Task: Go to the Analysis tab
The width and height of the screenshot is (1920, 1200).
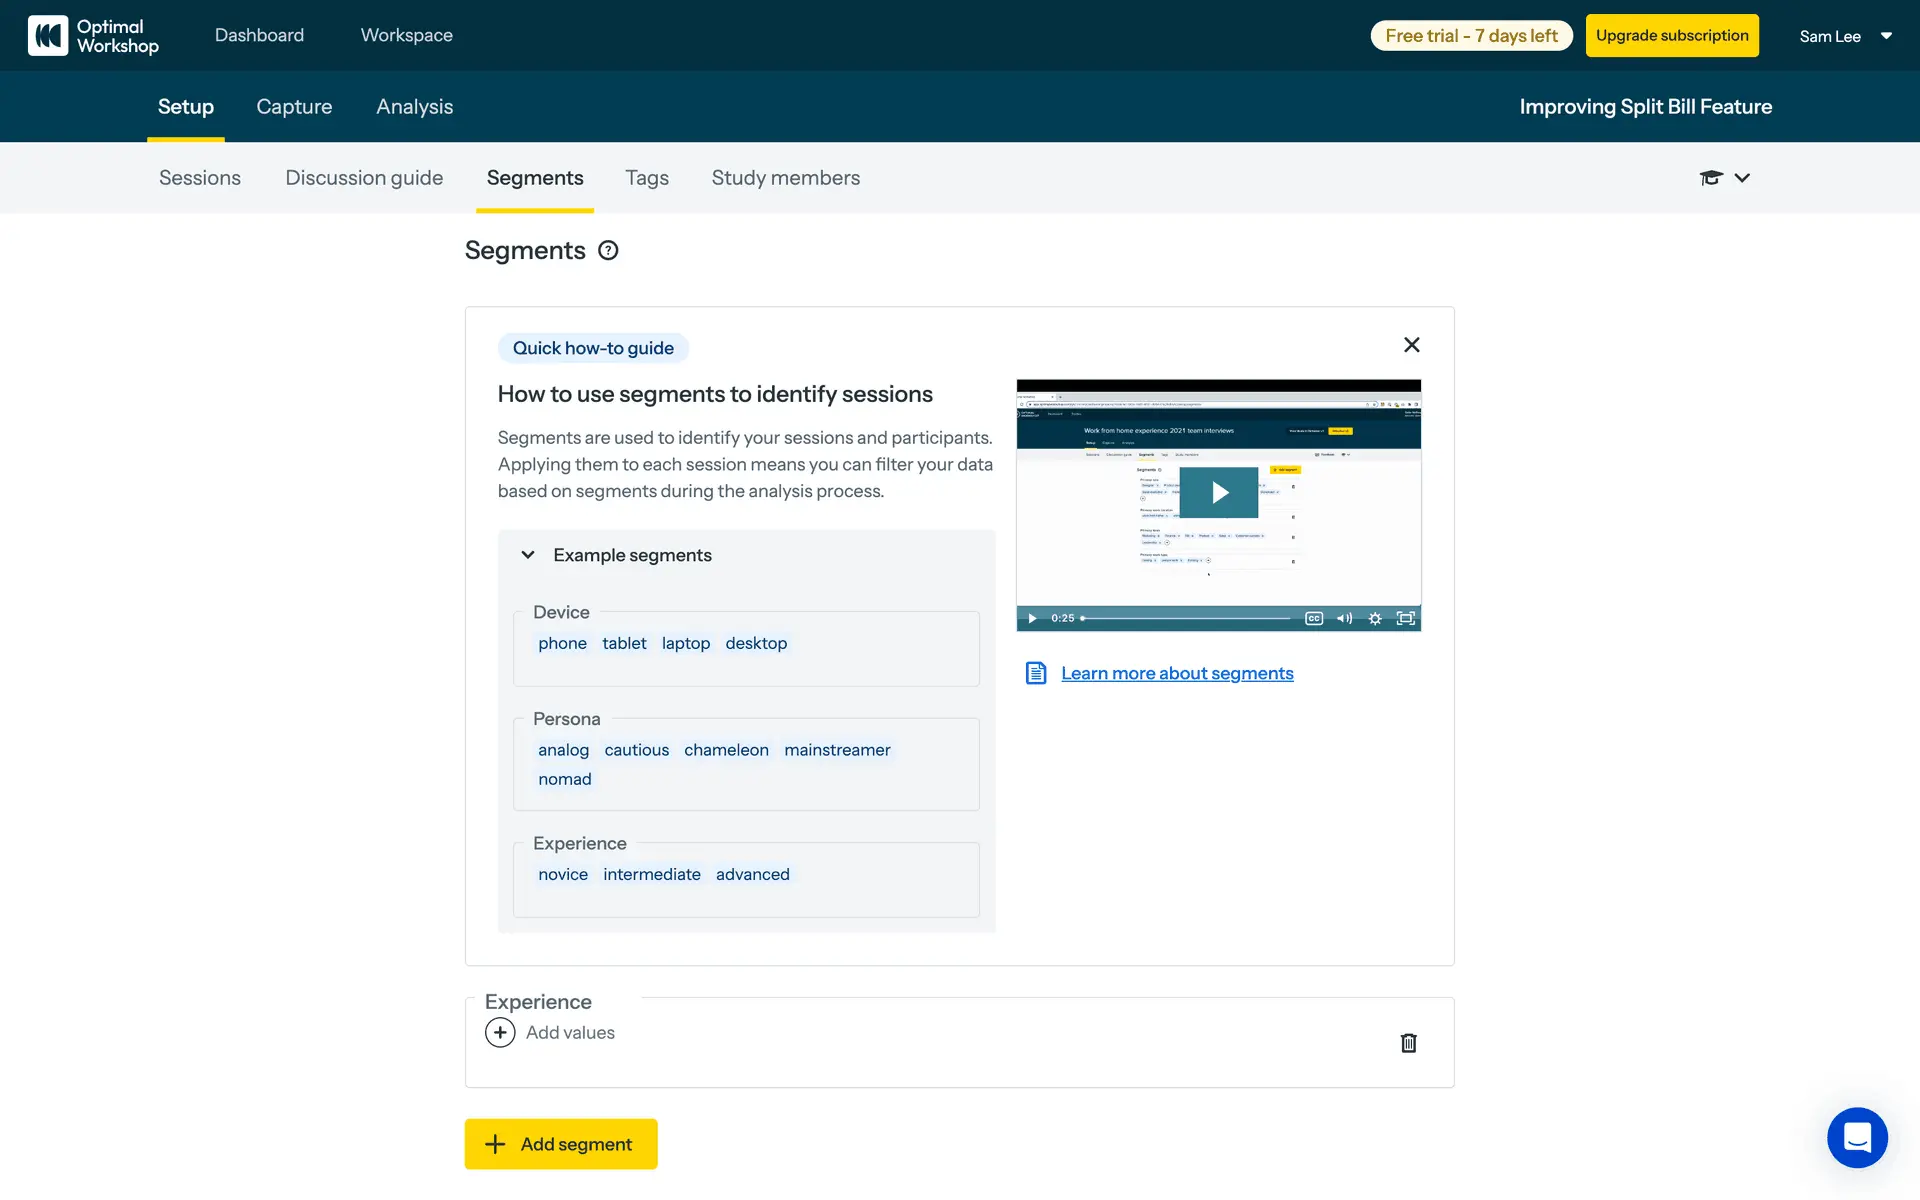Action: (x=414, y=107)
